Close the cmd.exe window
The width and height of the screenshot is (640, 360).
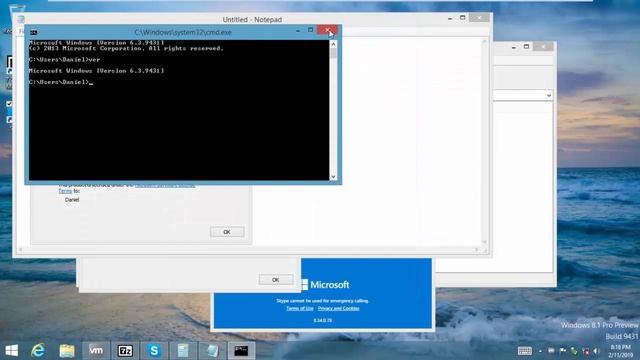click(x=327, y=31)
